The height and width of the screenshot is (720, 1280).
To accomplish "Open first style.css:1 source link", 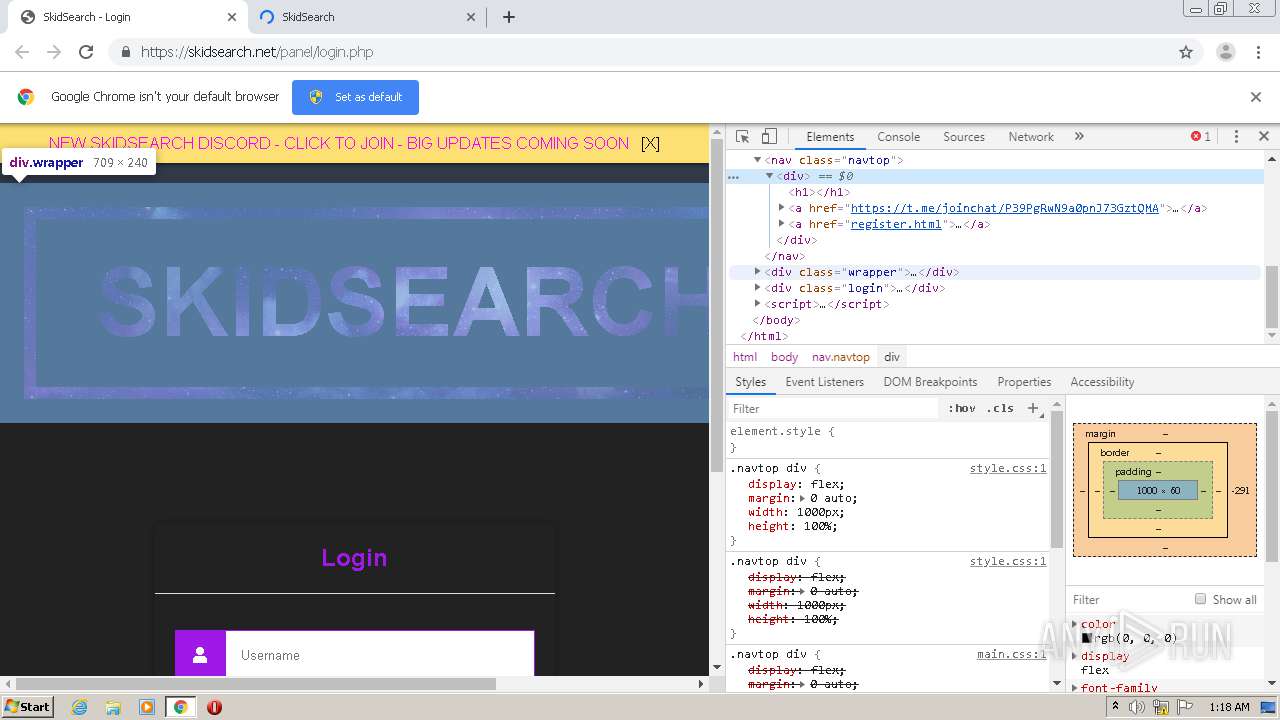I will pos(1008,468).
